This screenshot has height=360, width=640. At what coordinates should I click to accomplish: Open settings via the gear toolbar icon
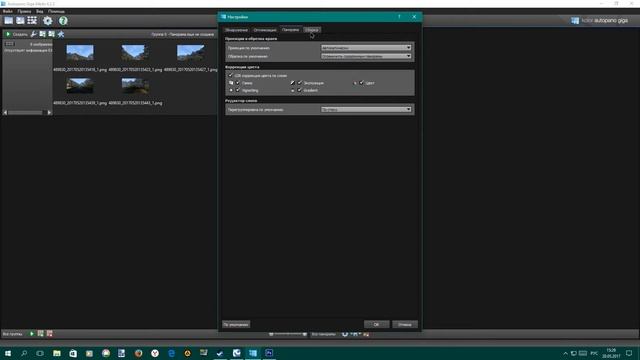48,20
